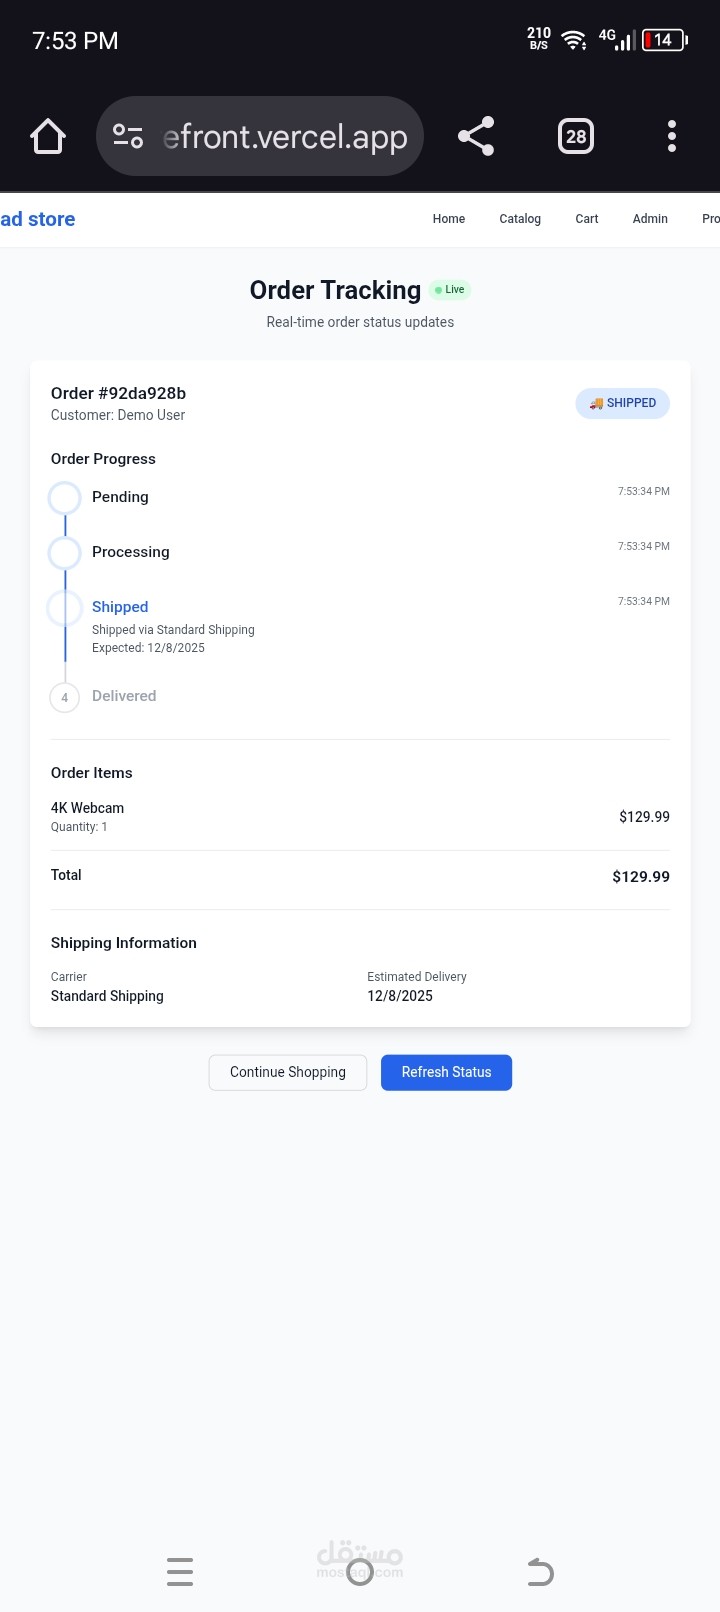Open the Cart page
Screen dimensions: 720x1612
[587, 219]
